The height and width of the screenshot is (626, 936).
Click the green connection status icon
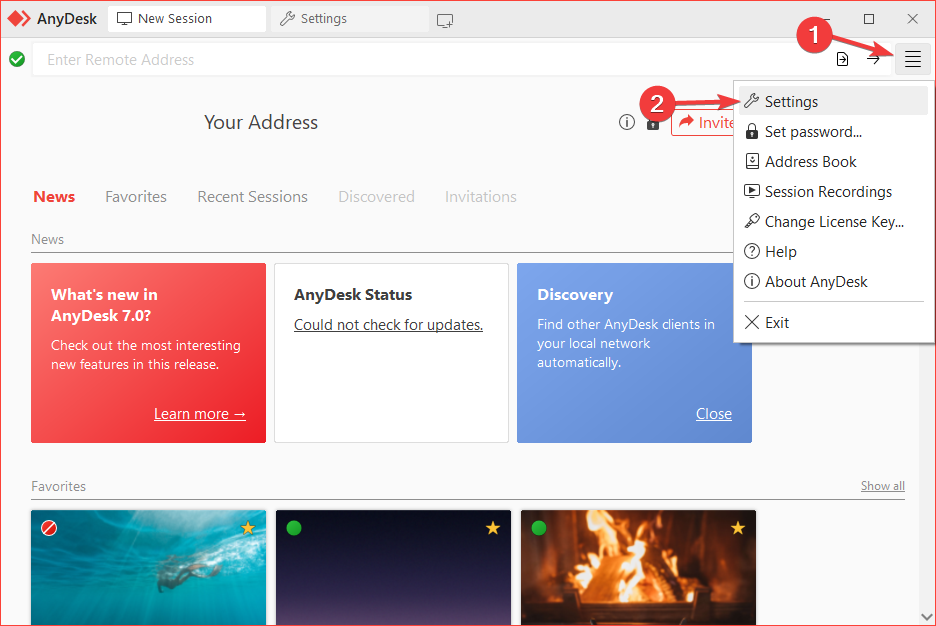pyautogui.click(x=17, y=60)
